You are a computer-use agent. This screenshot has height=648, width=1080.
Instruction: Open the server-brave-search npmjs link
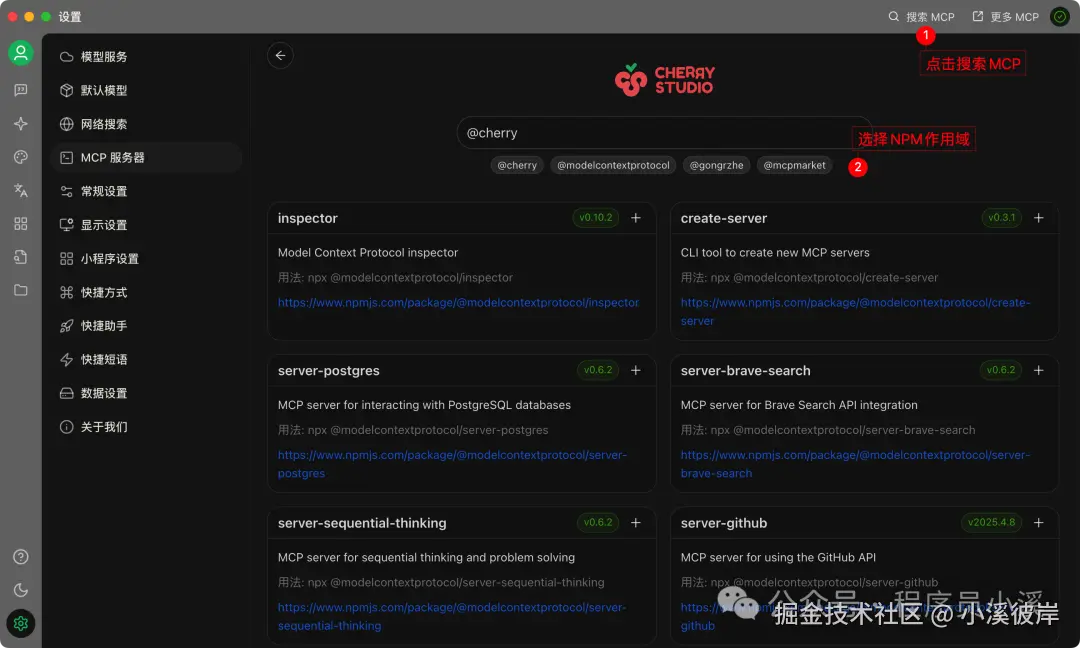[x=855, y=464]
